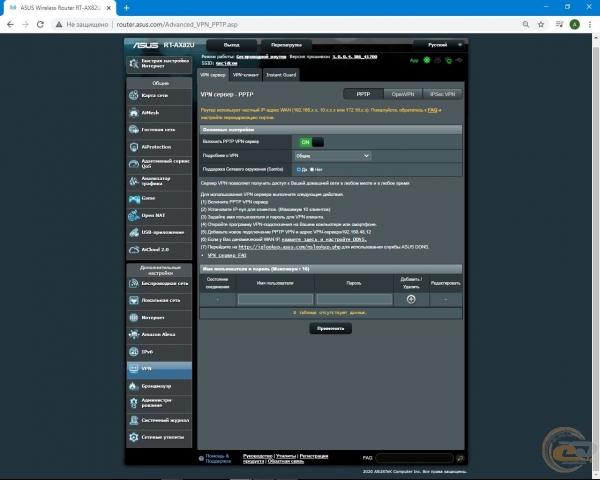Focus the username (Имя пользователя) input field
The image size is (600, 480).
click(x=276, y=299)
